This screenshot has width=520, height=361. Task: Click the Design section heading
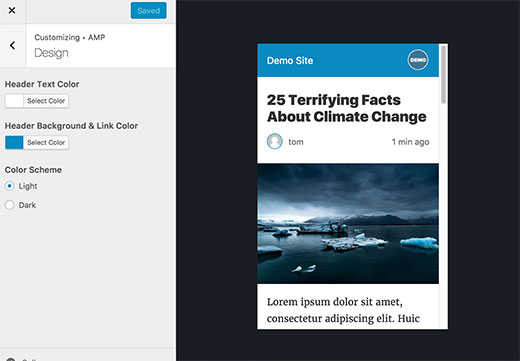point(51,53)
